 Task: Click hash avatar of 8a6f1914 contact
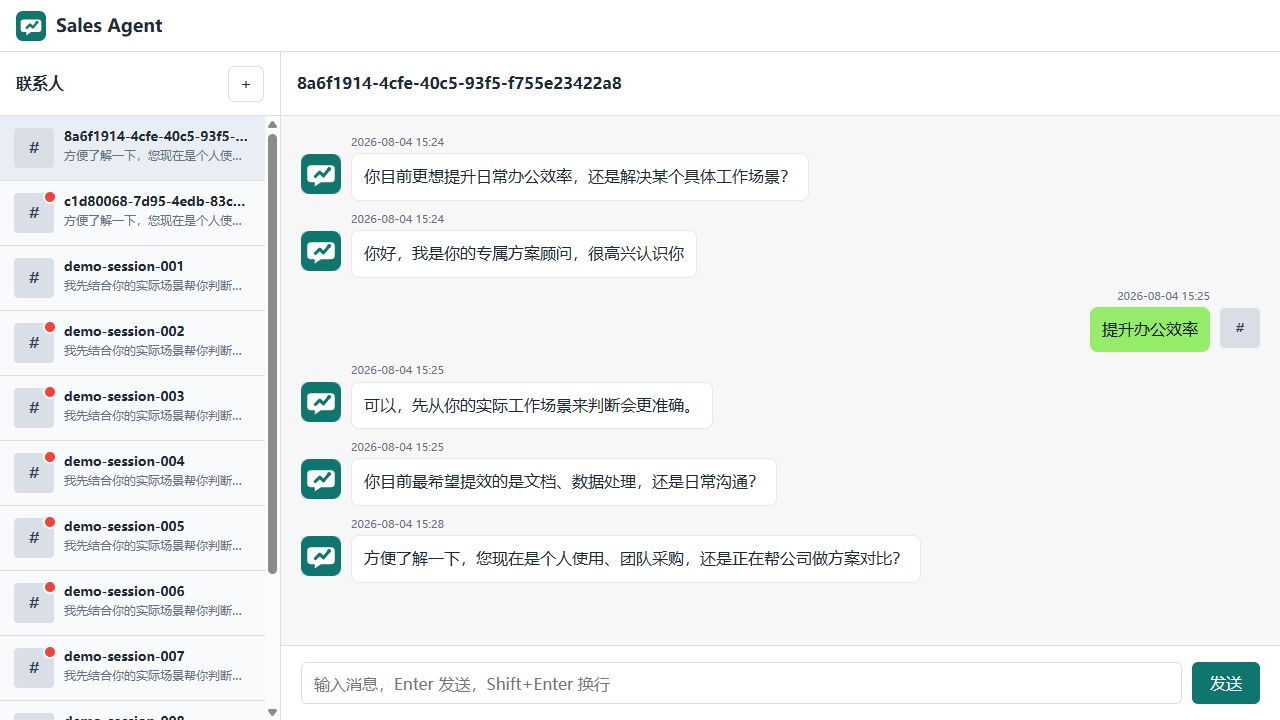34,148
